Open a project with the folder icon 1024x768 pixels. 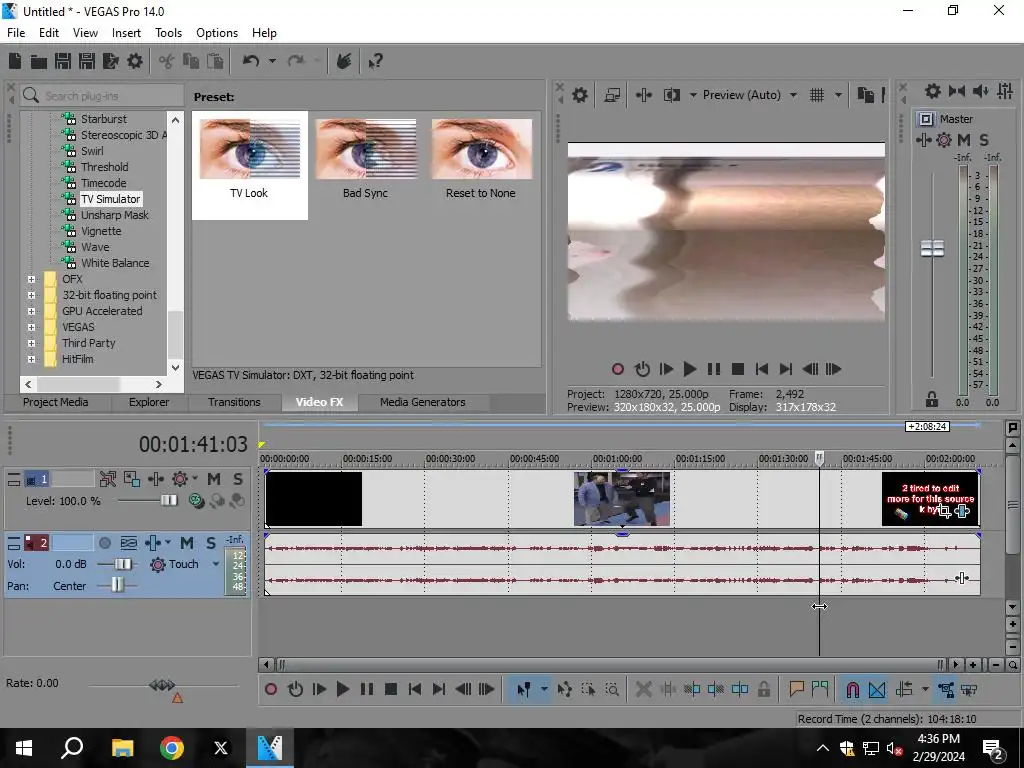click(39, 61)
